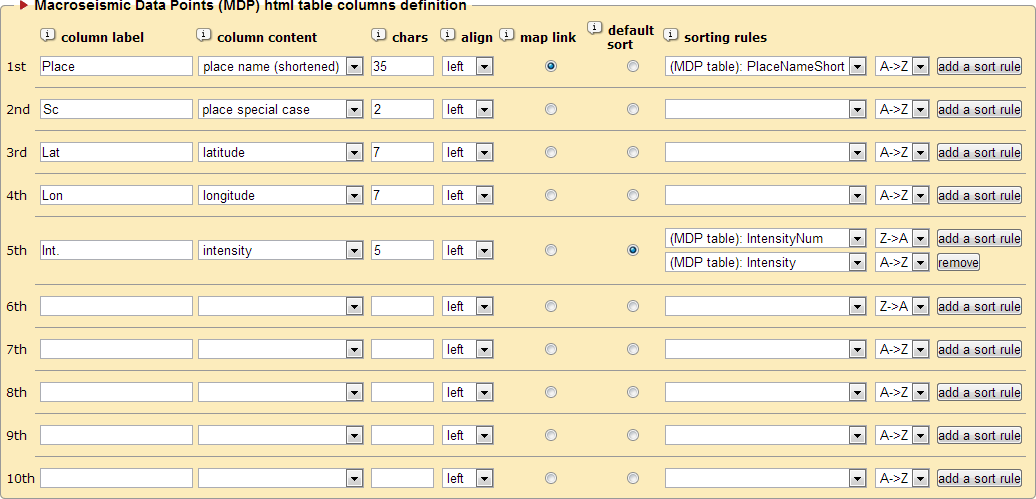Click the info icon beside sorting rules
The image size is (1036, 499).
(x=670, y=35)
